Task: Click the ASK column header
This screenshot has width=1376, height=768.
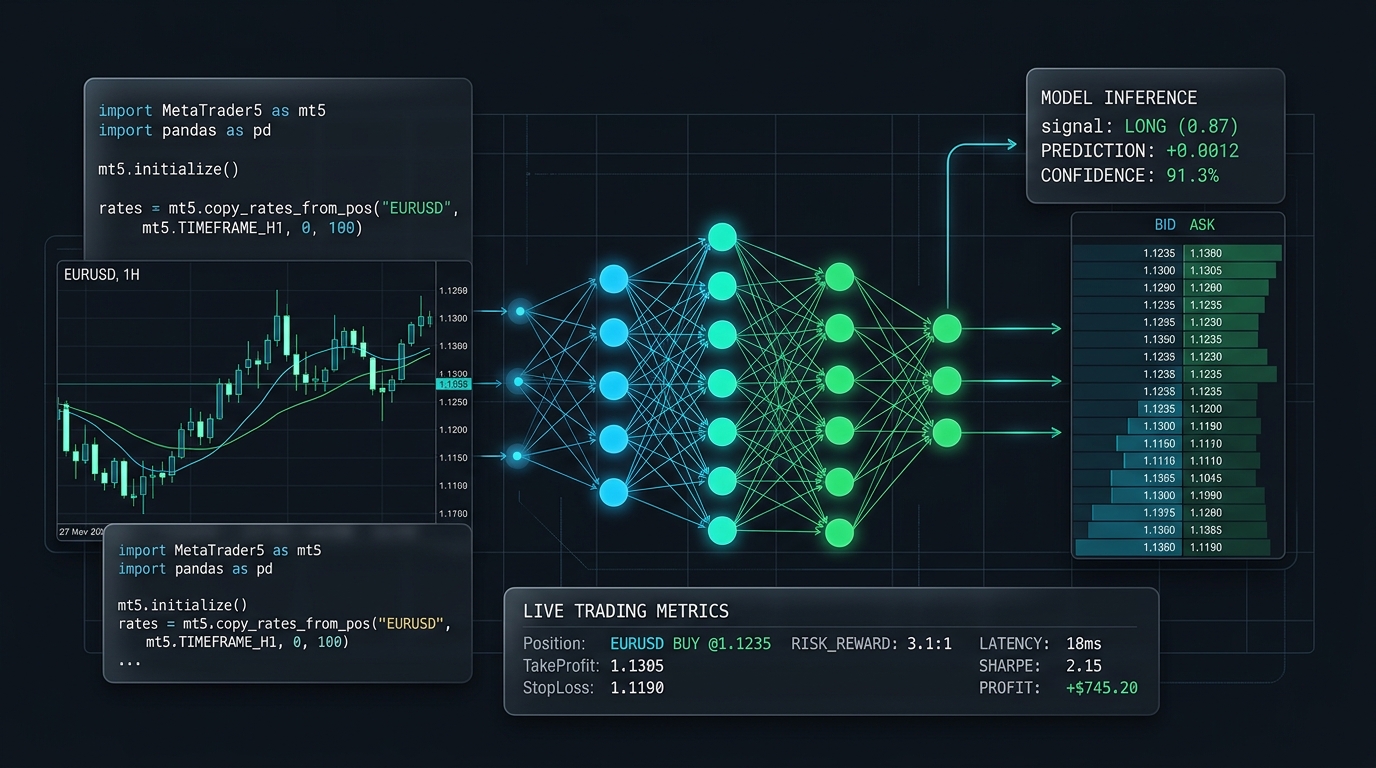Action: click(x=1202, y=225)
